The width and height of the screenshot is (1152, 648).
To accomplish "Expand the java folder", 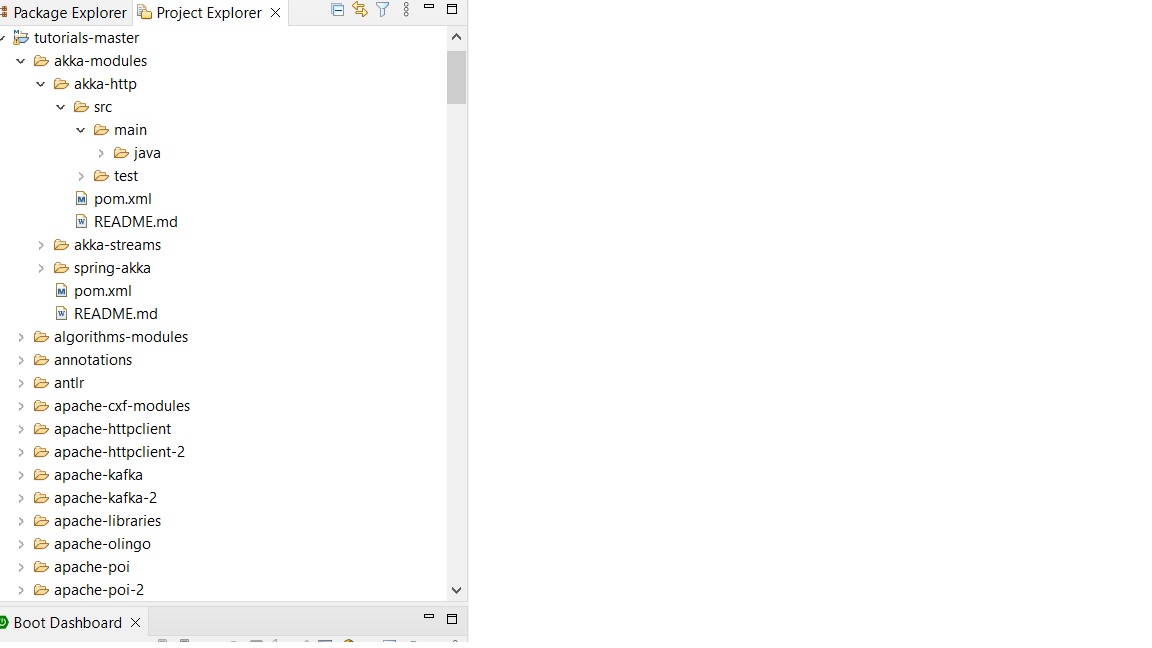I will tap(101, 153).
